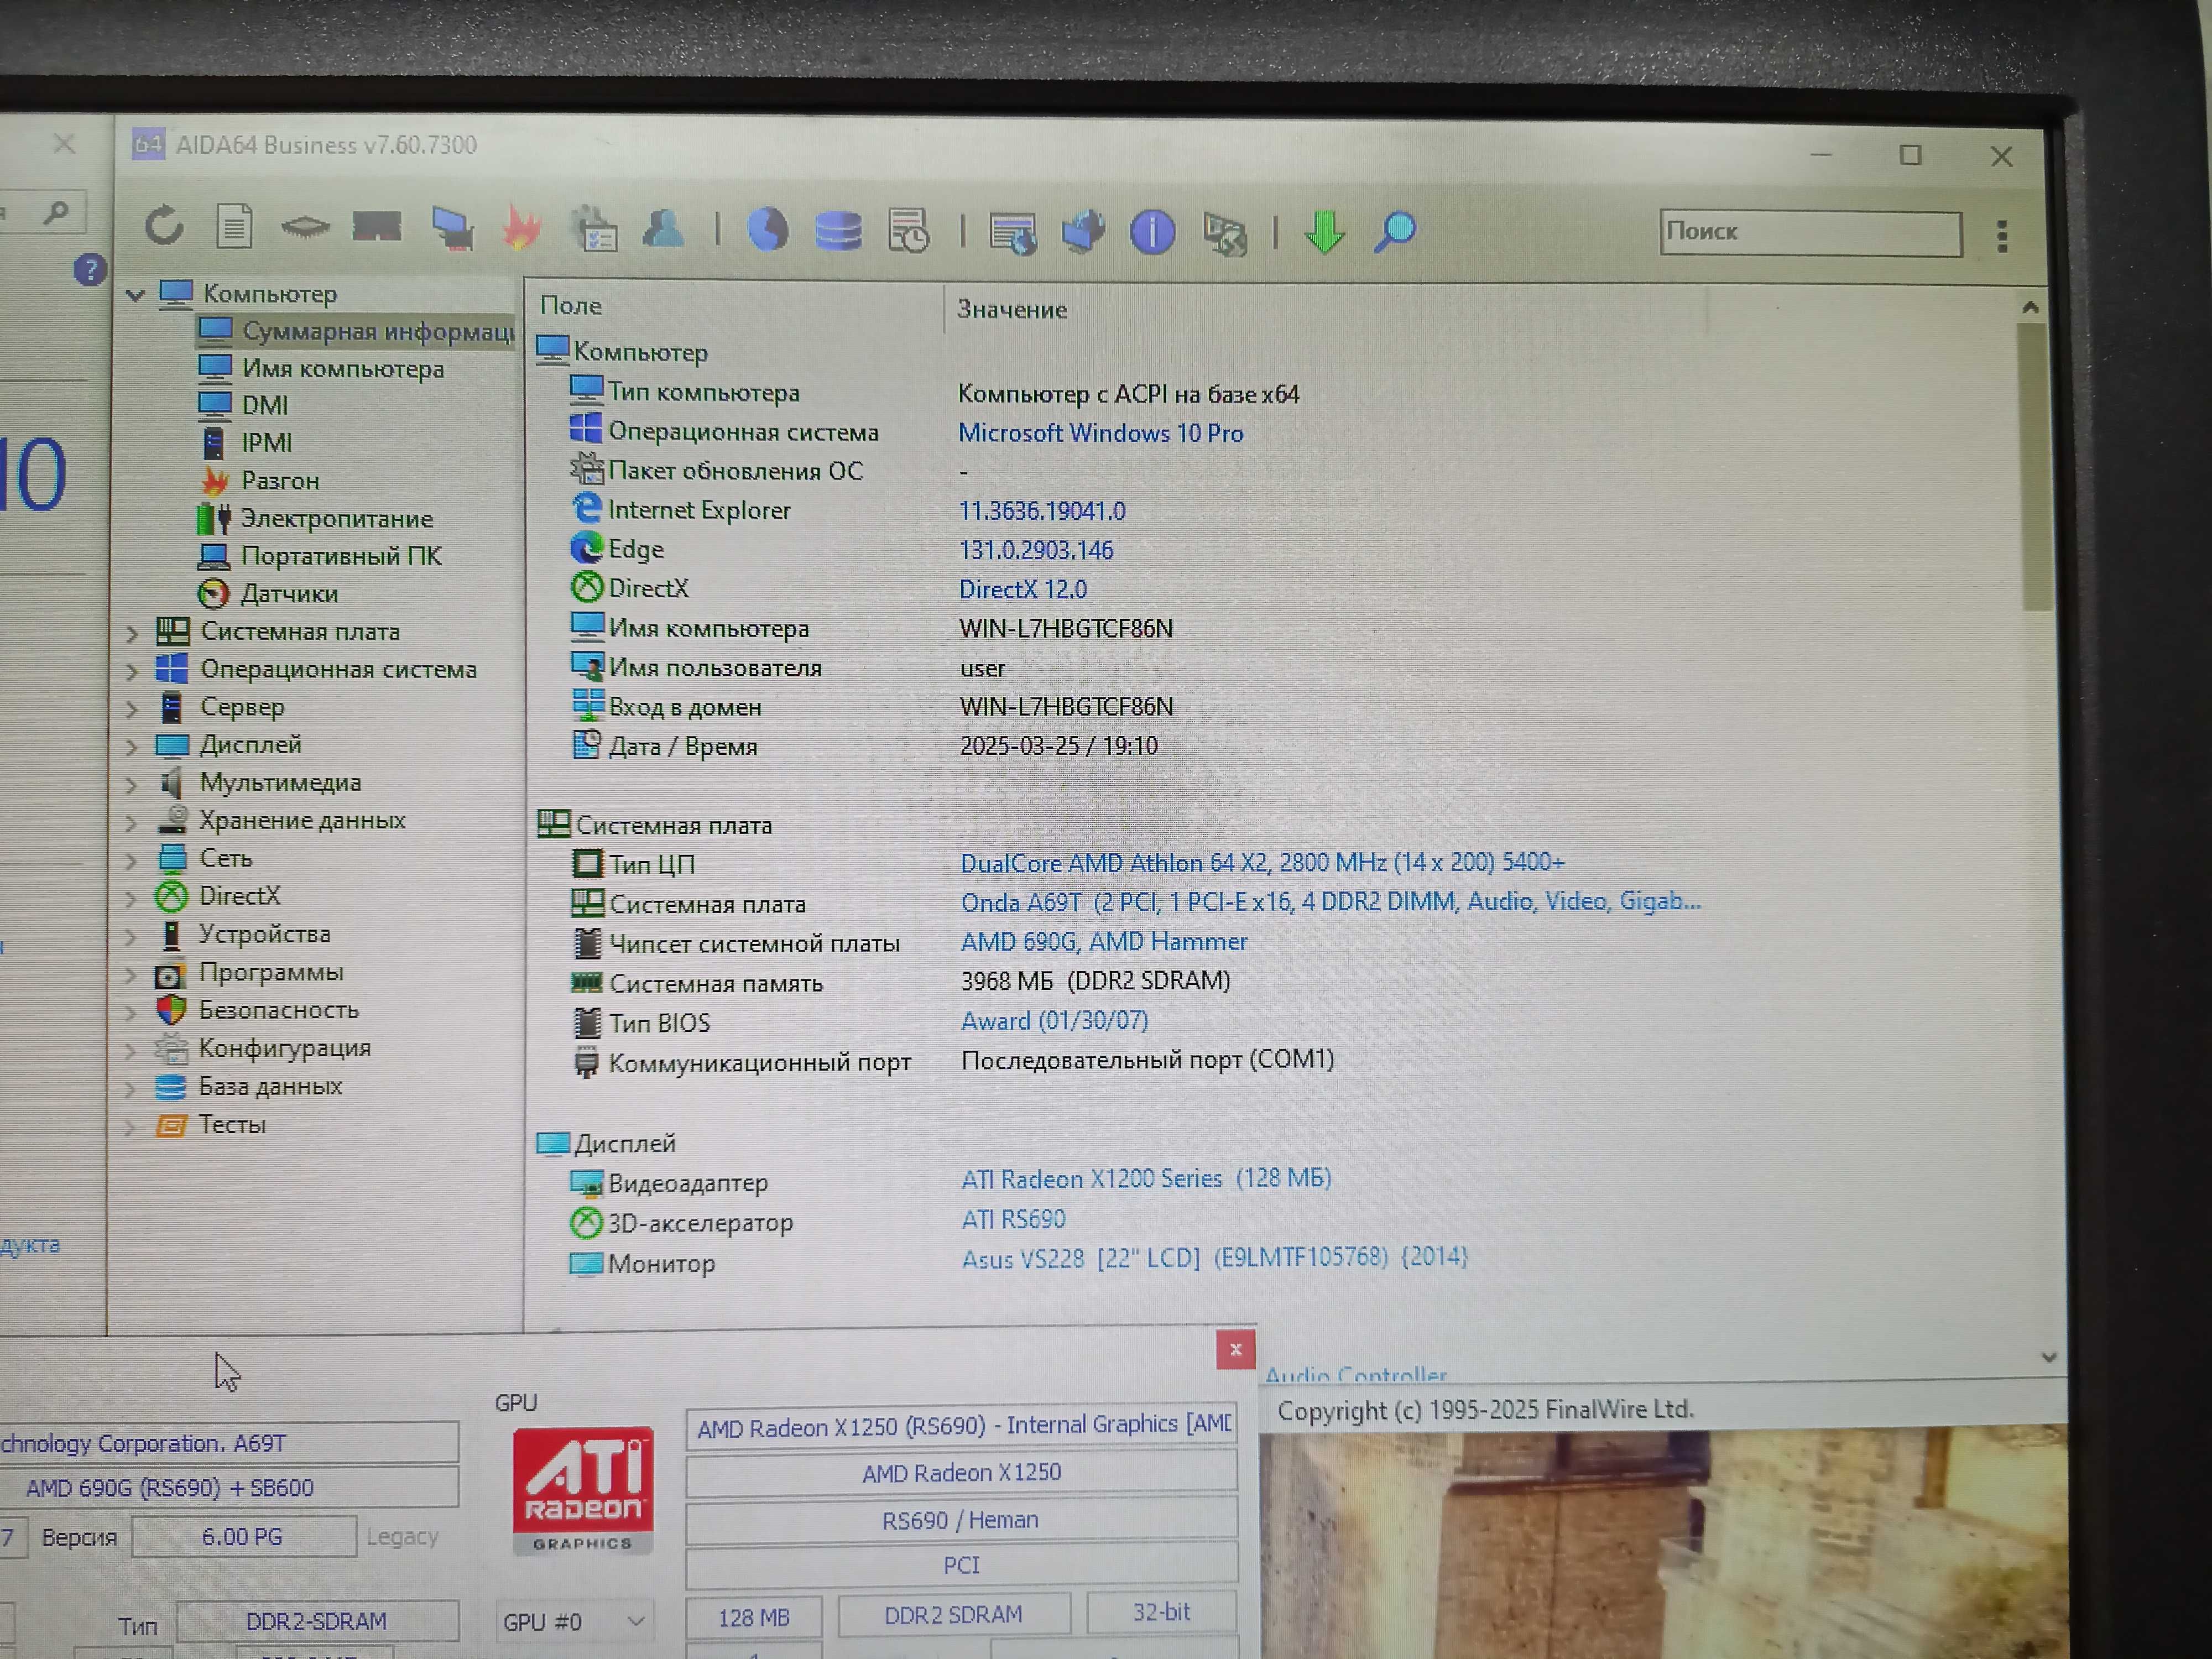Click the blue globe toolbar icon
The height and width of the screenshot is (1659, 2212).
click(x=768, y=230)
